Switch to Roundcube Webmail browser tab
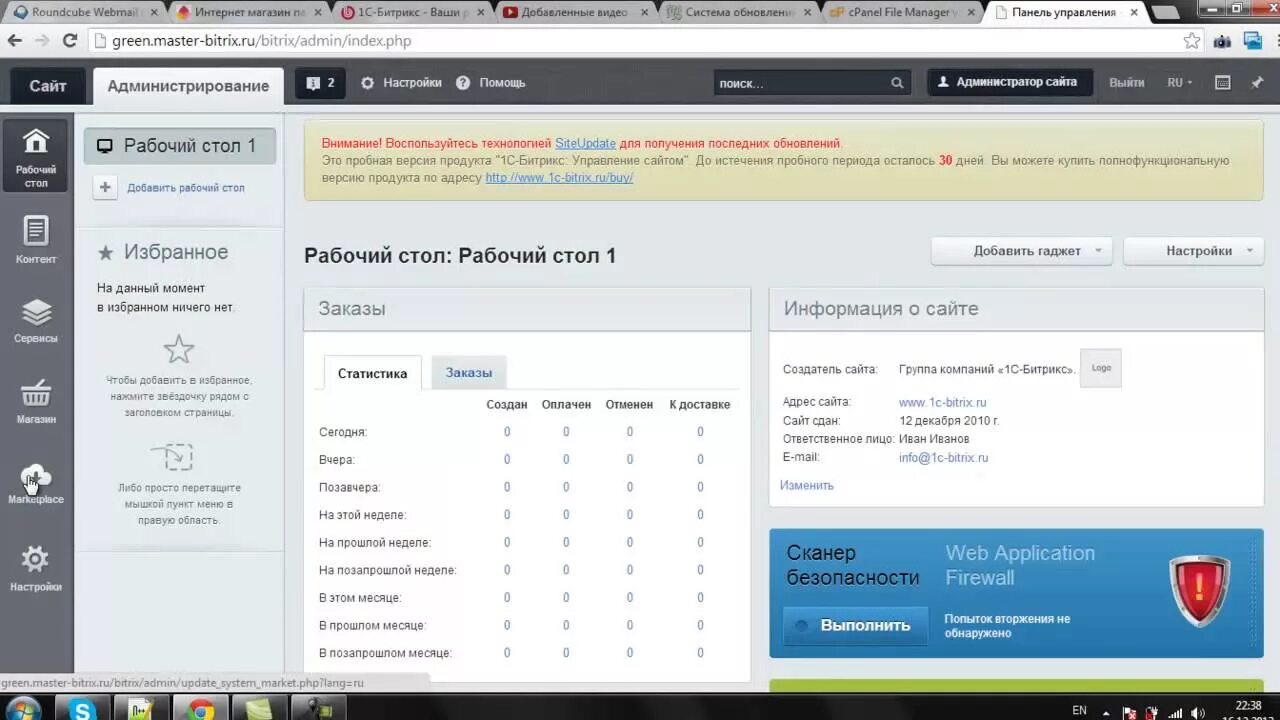This screenshot has width=1280, height=720. point(82,13)
